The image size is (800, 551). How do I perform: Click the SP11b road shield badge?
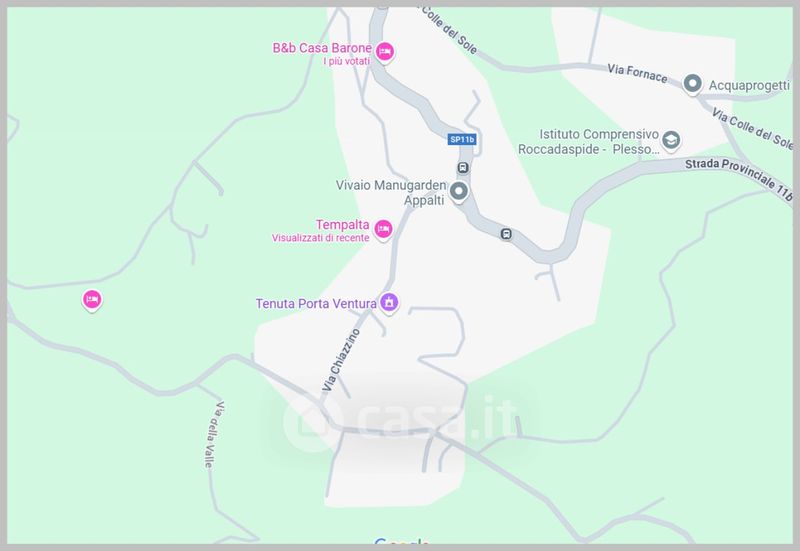(462, 139)
